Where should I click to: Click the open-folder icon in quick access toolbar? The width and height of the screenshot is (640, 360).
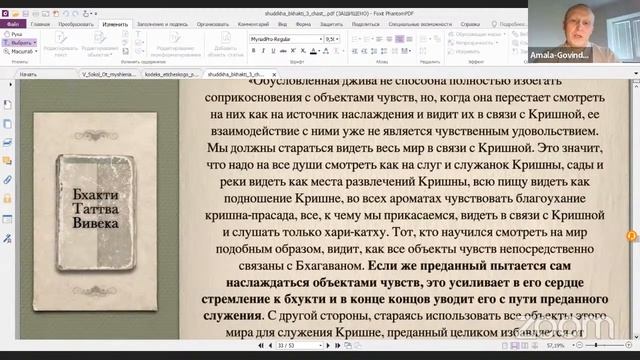pyautogui.click(x=16, y=14)
